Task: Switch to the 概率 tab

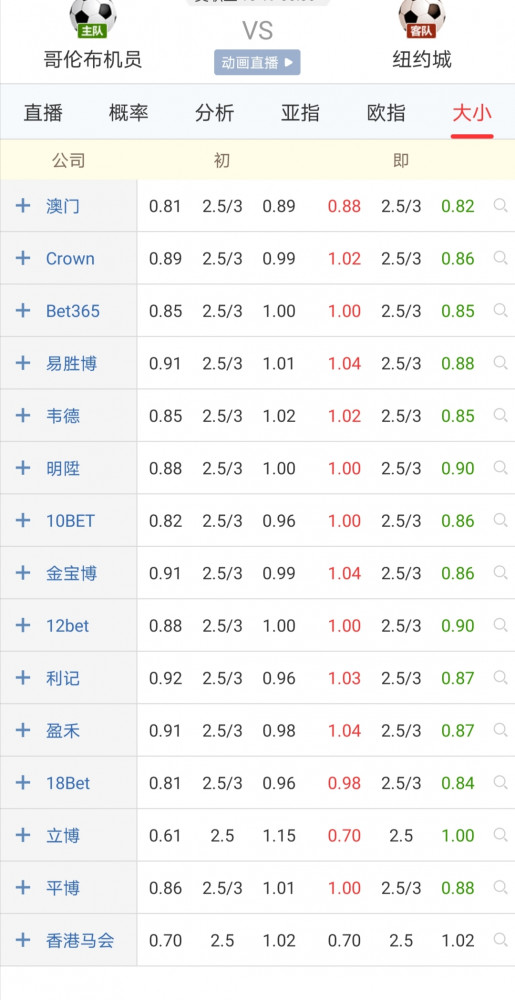Action: point(129,114)
